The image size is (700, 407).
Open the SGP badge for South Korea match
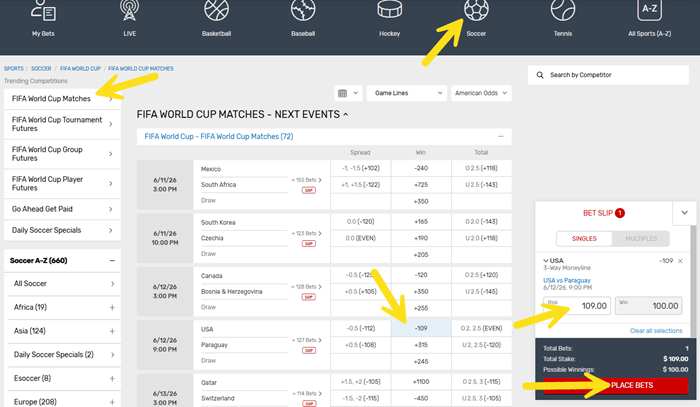(x=308, y=244)
